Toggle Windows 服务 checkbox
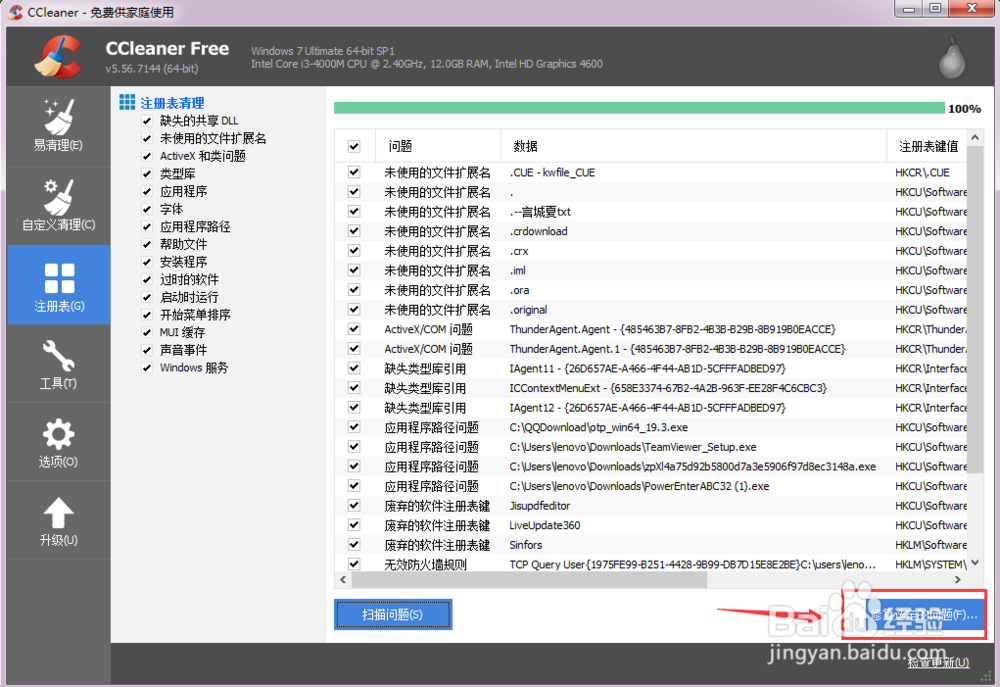The image size is (1000, 687). click(x=147, y=368)
